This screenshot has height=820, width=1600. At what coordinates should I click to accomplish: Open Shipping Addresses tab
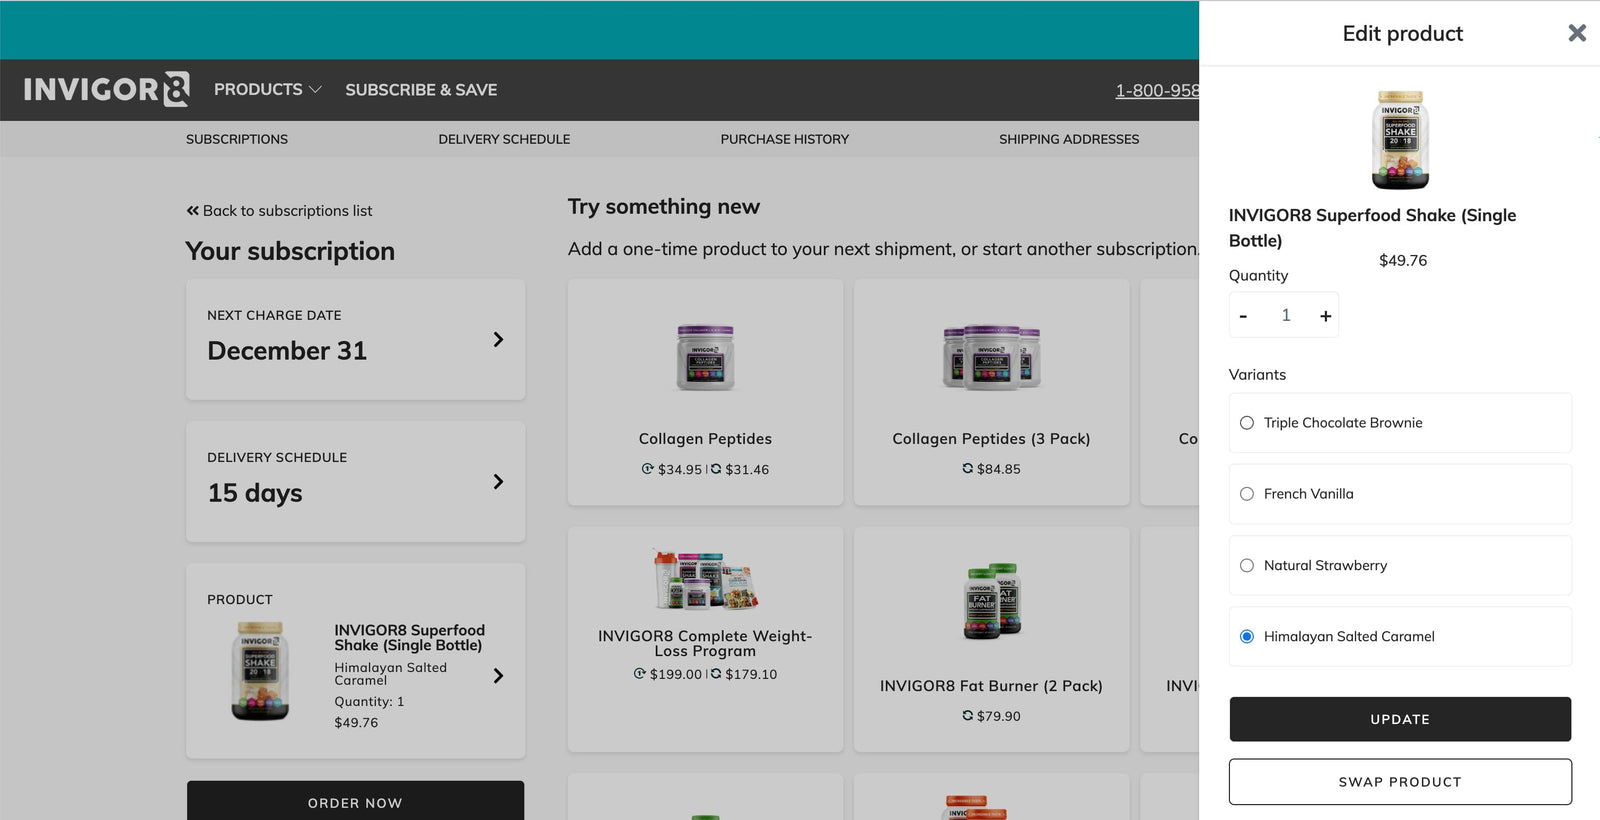pos(1068,139)
